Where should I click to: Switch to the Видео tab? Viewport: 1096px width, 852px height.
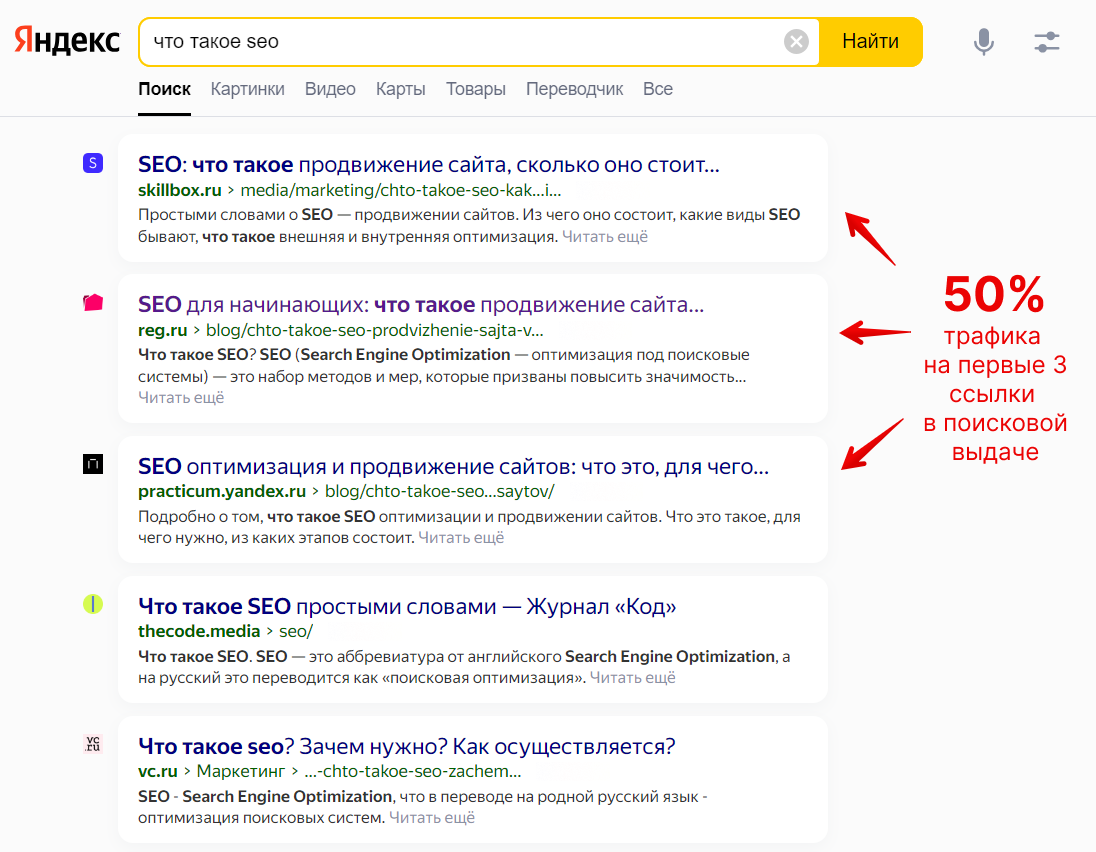[330, 89]
